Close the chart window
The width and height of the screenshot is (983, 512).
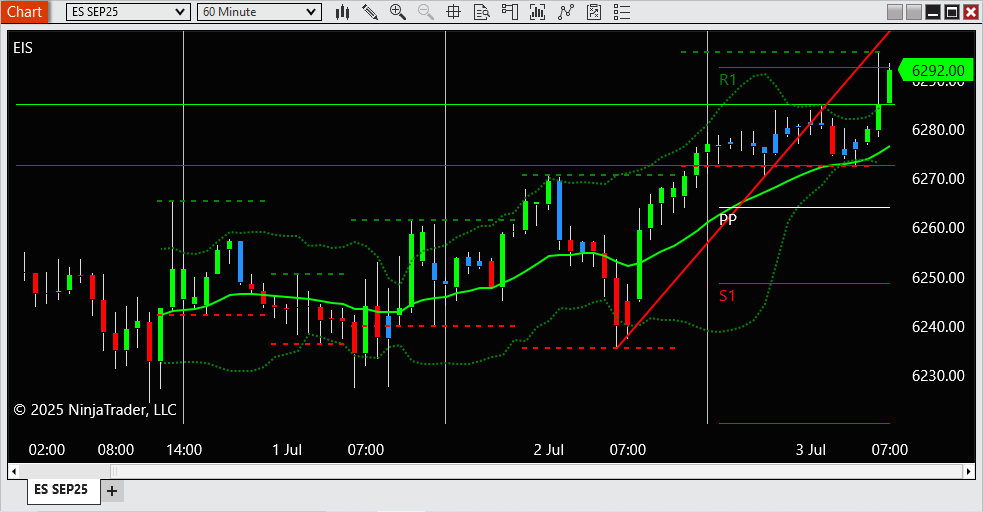tap(970, 12)
